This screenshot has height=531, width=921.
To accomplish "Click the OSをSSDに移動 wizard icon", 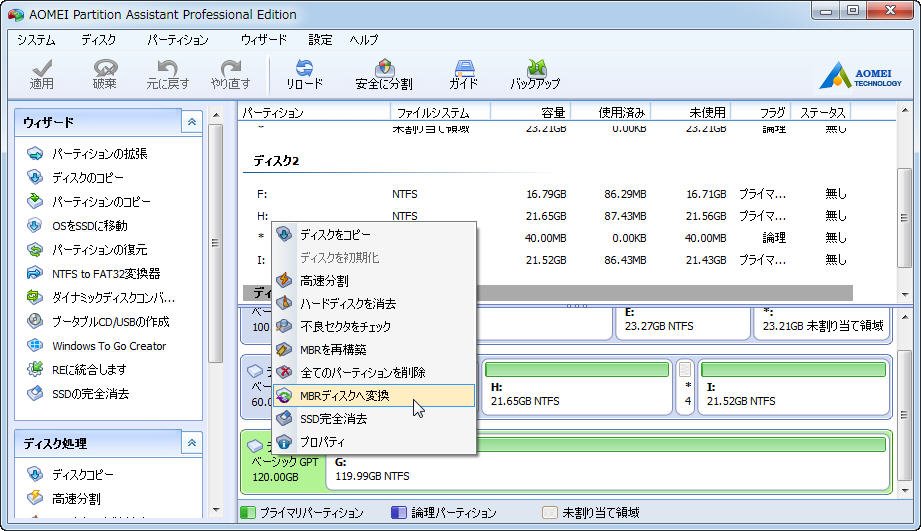I will [x=35, y=226].
